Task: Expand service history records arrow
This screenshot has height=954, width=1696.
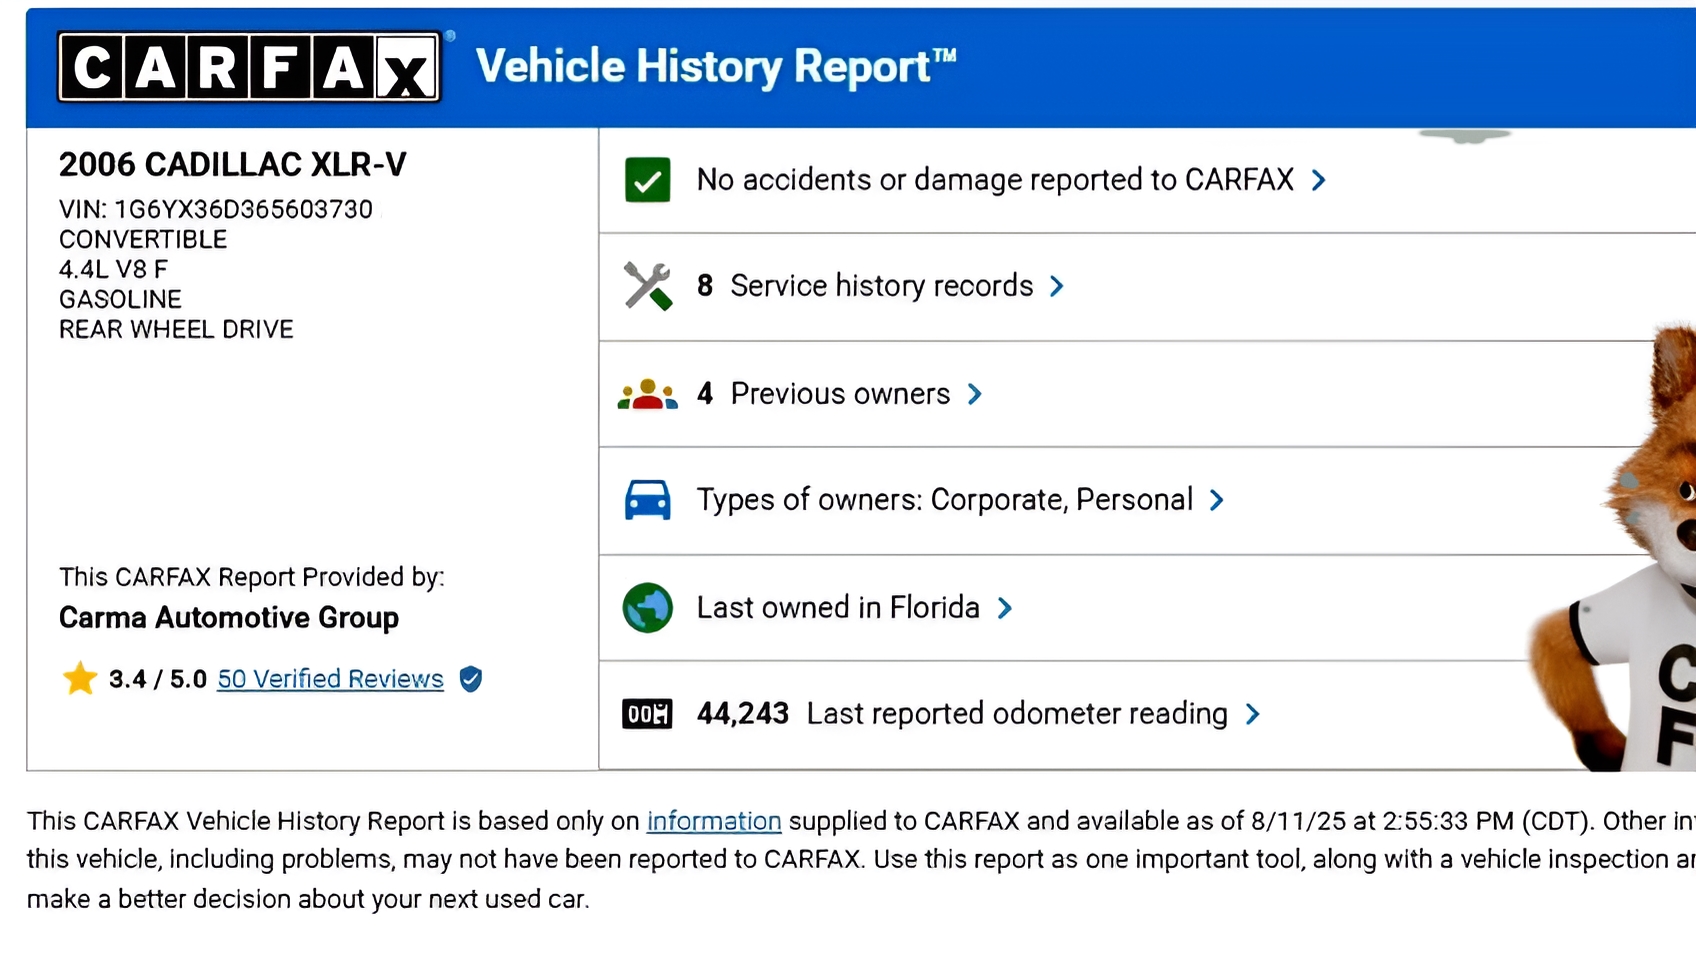Action: tap(1057, 286)
